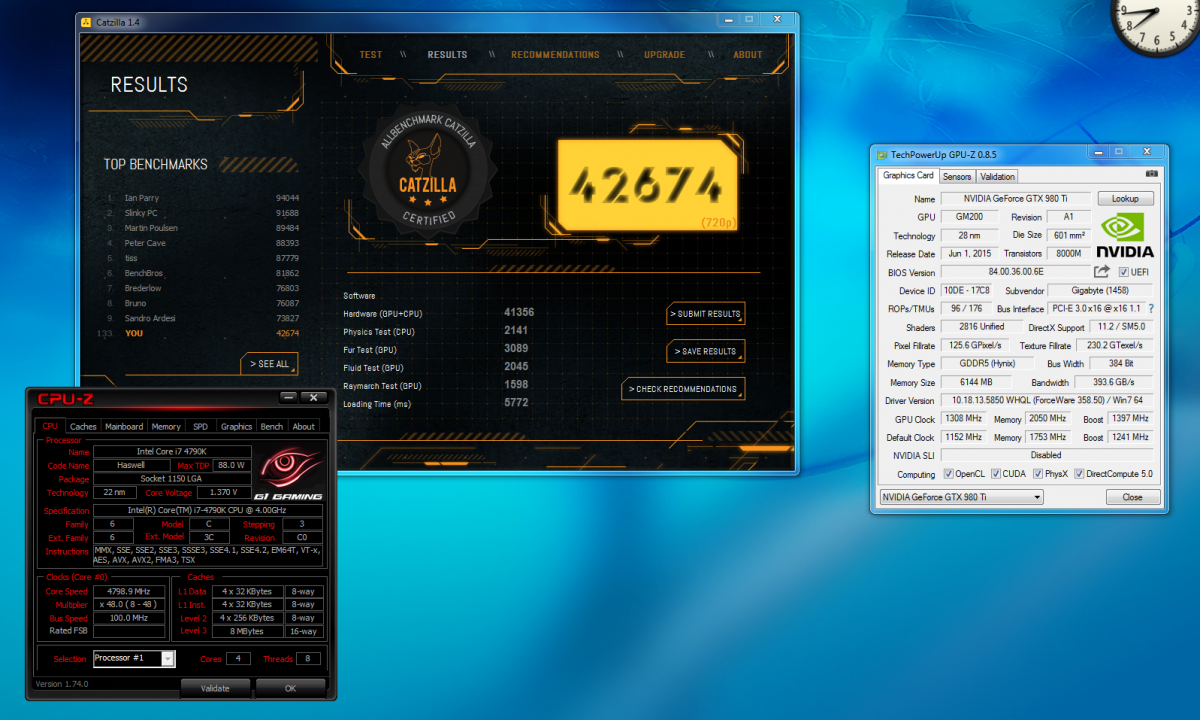Close the CPU-Z window
The height and width of the screenshot is (720, 1200).
pos(314,397)
